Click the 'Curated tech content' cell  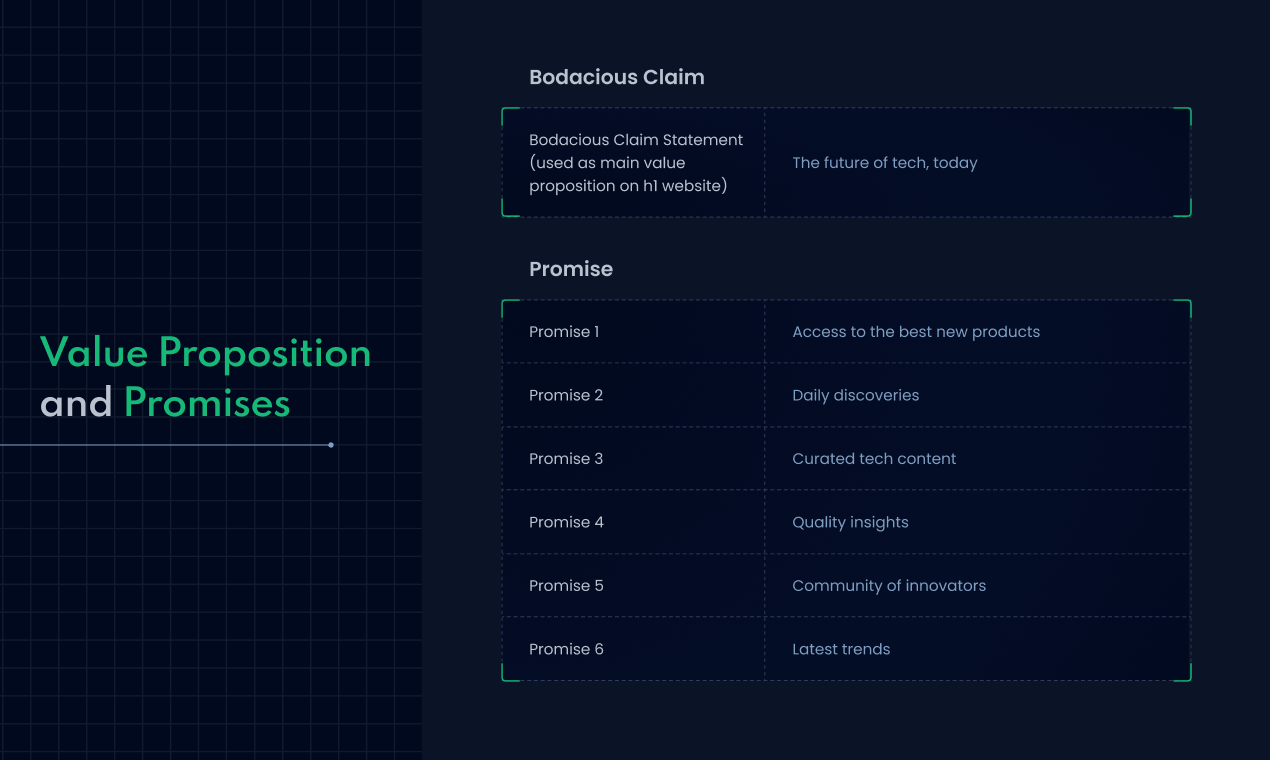point(978,458)
